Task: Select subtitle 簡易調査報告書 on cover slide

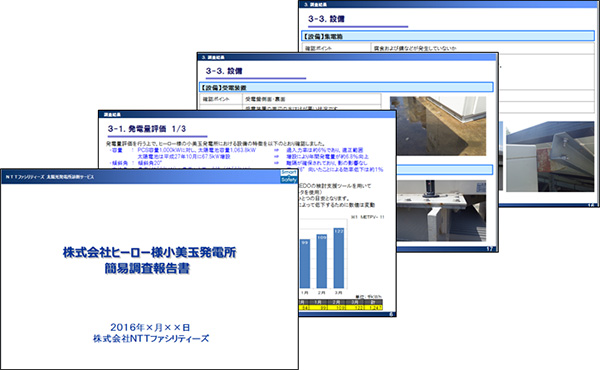Action: [x=147, y=269]
